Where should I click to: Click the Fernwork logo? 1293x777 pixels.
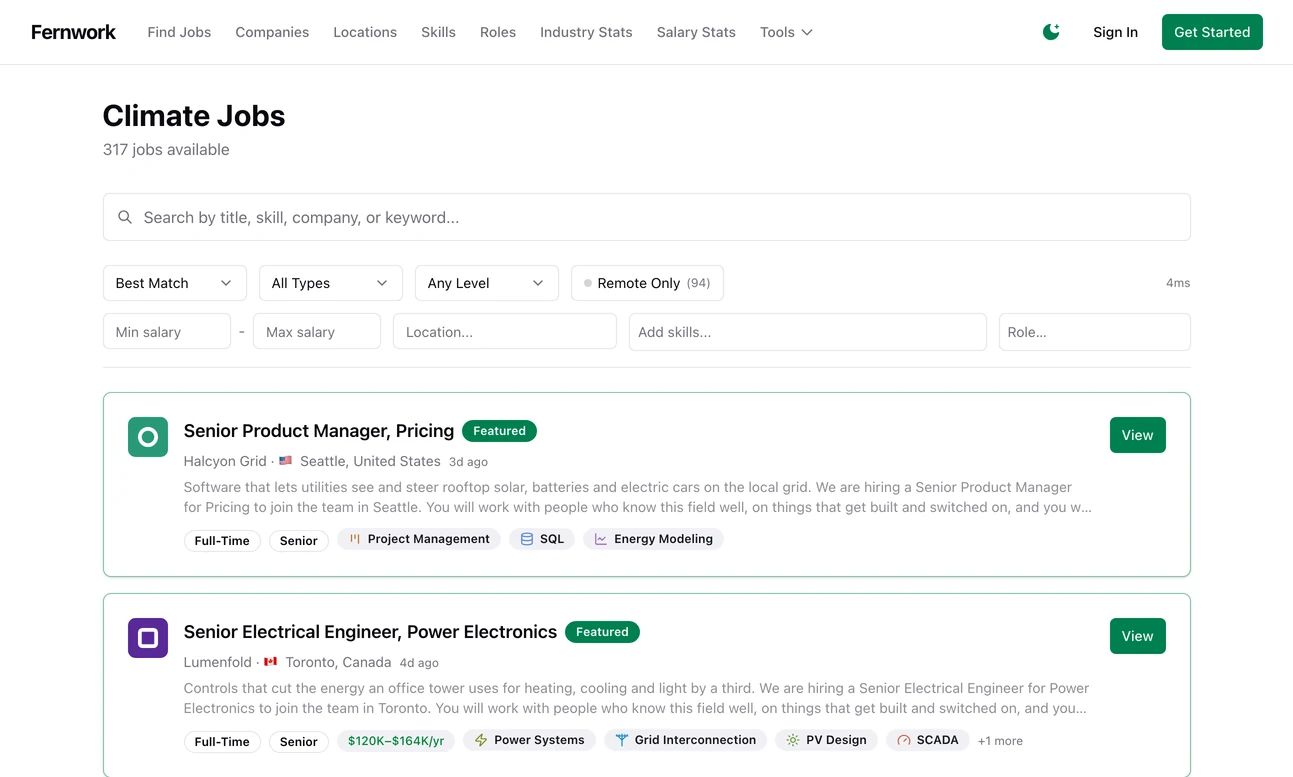73,32
